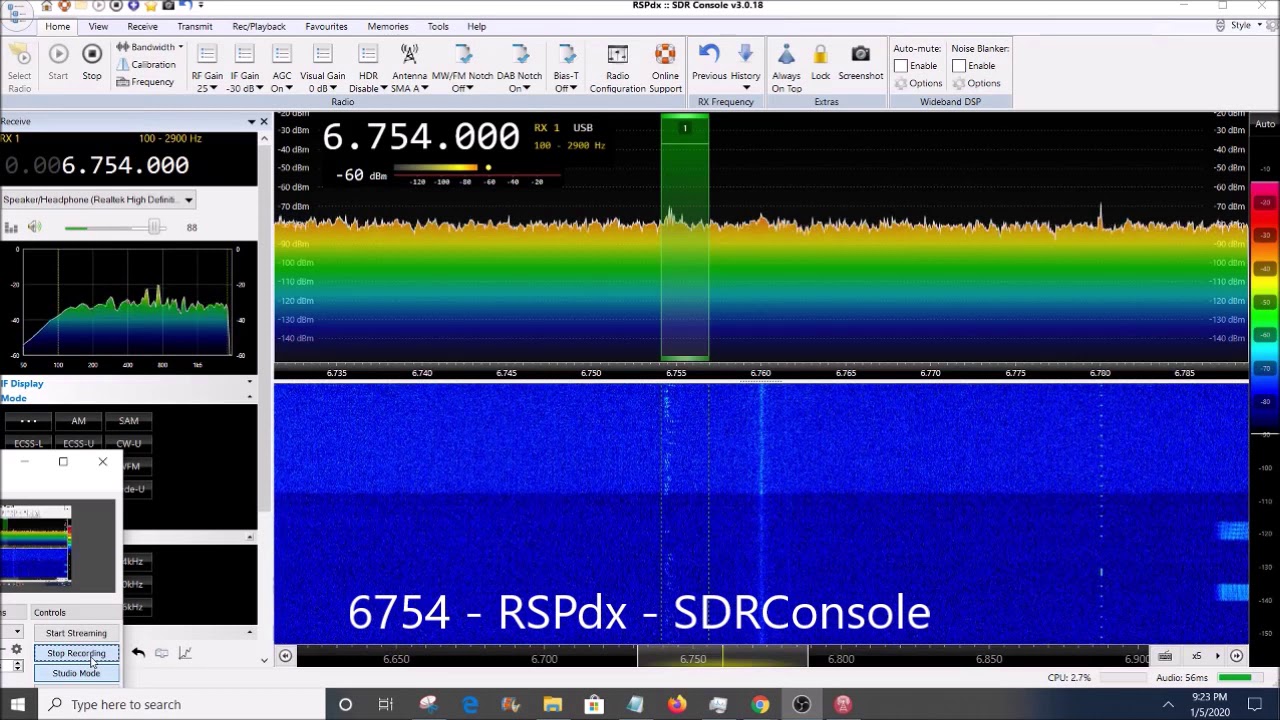1280x720 pixels.
Task: Toggle Studio Mode in OBS window
Action: [x=76, y=673]
